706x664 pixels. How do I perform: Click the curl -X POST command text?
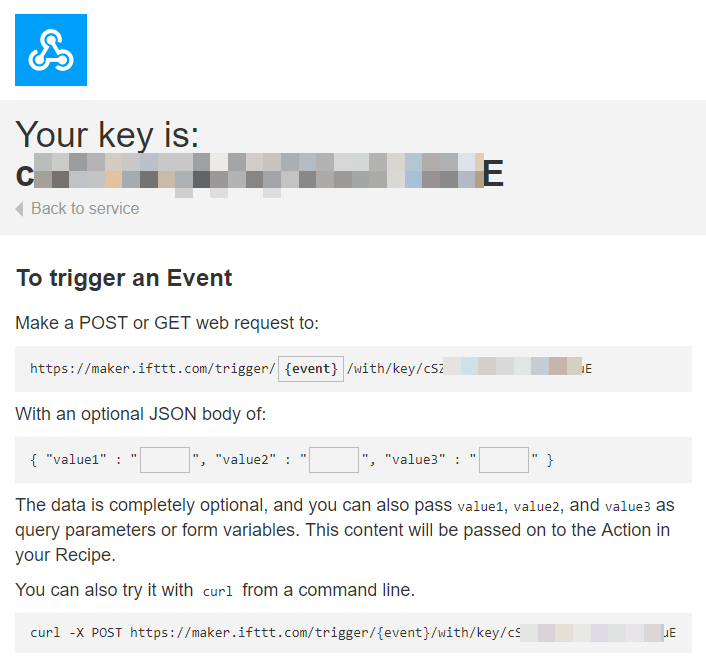coord(78,633)
